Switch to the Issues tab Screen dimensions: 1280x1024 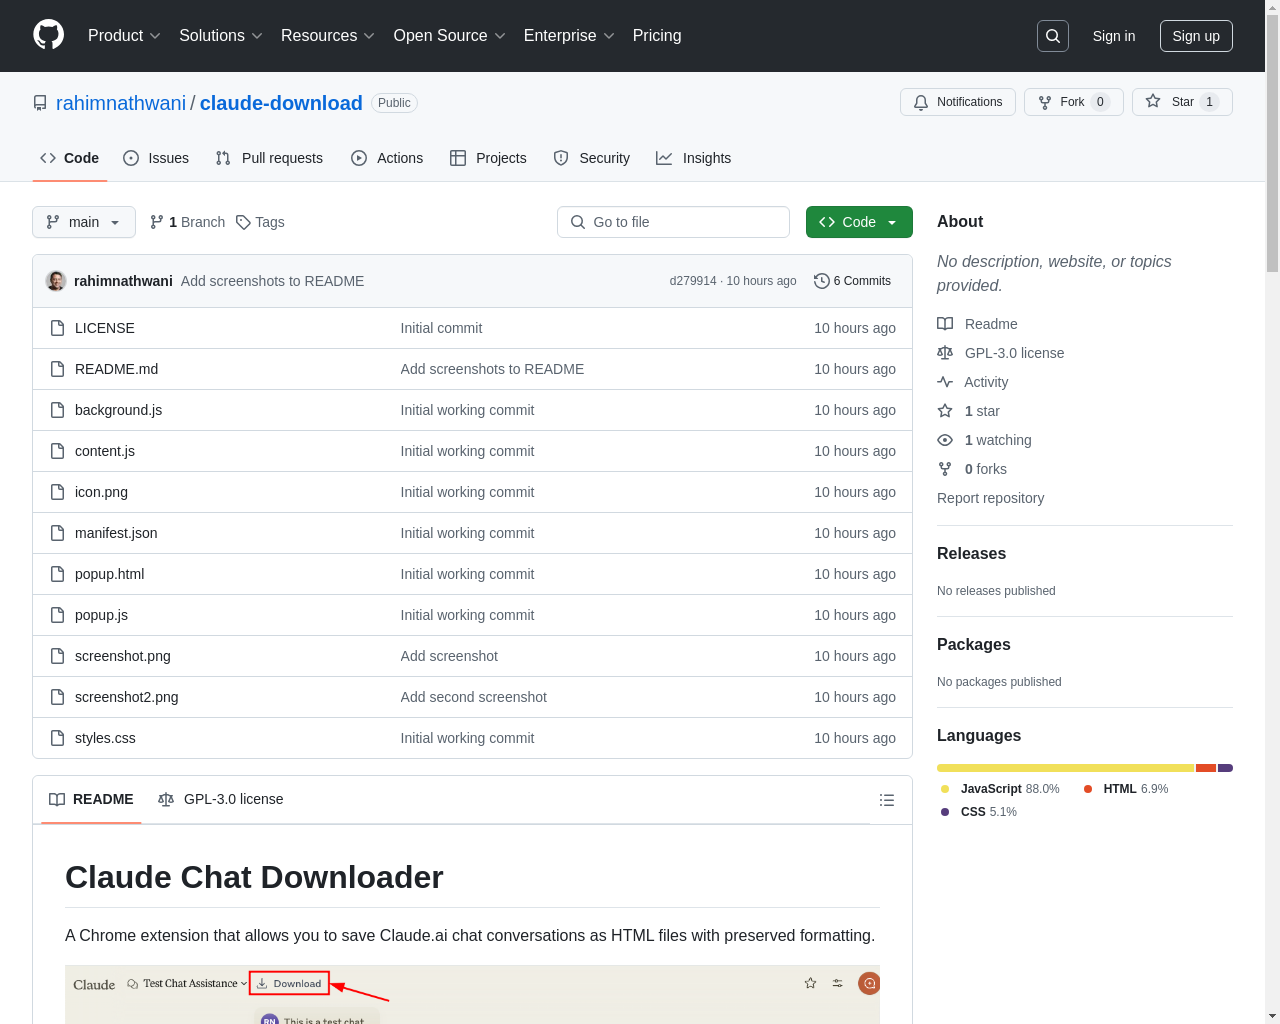[x=156, y=158]
